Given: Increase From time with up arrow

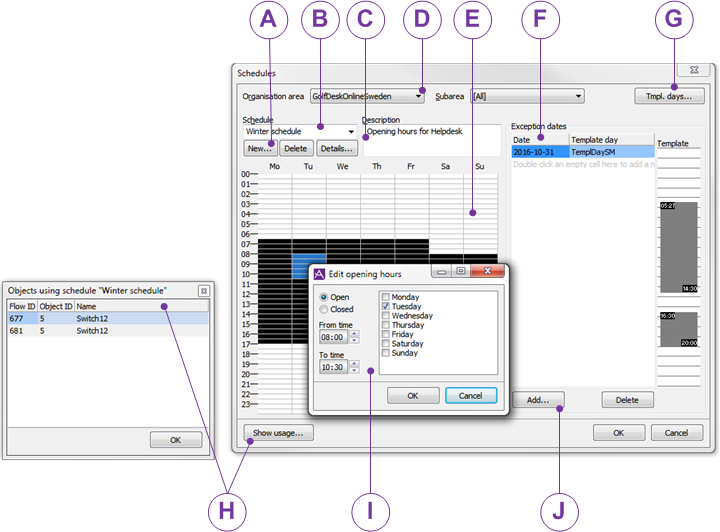Looking at the screenshot, I should (354, 333).
